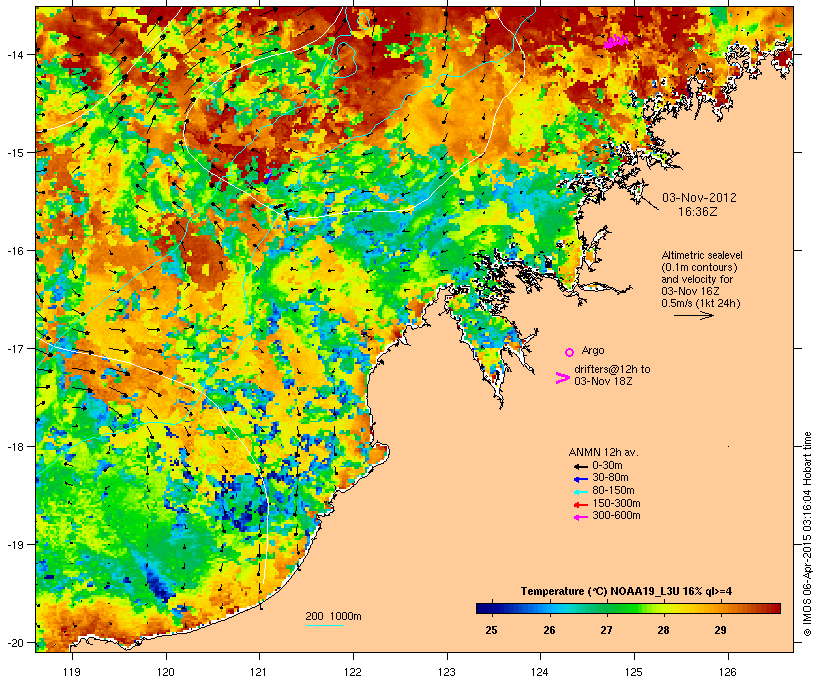Viewport: 820px width, 680px height.
Task: Click the date label 03-Nov-2012
Action: click(699, 198)
